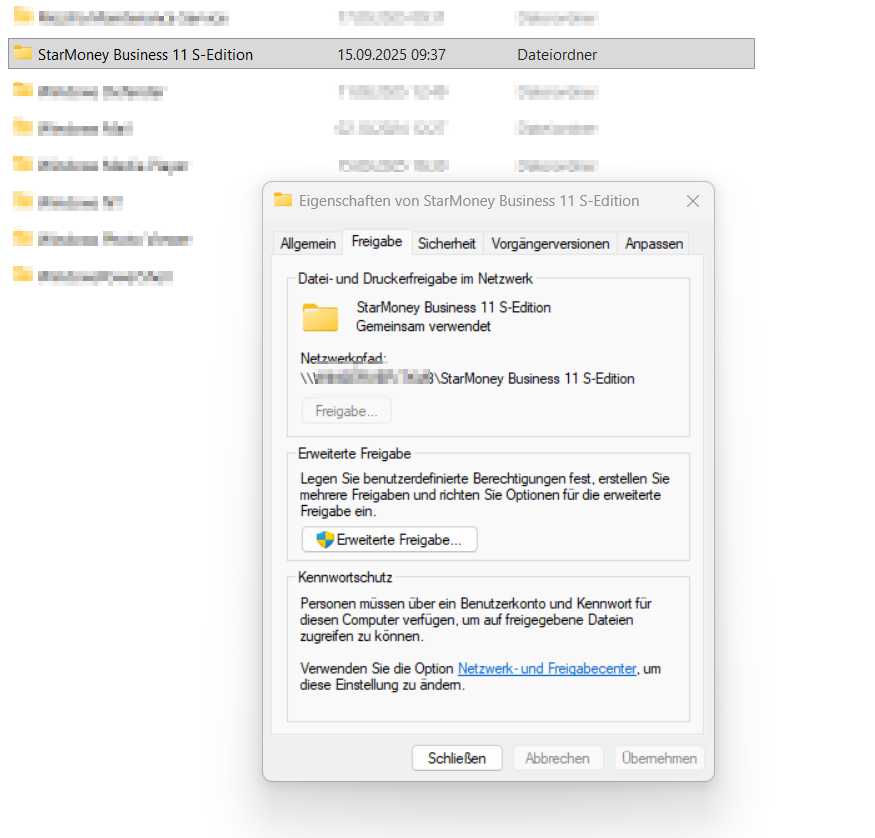Open the Erweiterte Freigabe... settings

(390, 540)
